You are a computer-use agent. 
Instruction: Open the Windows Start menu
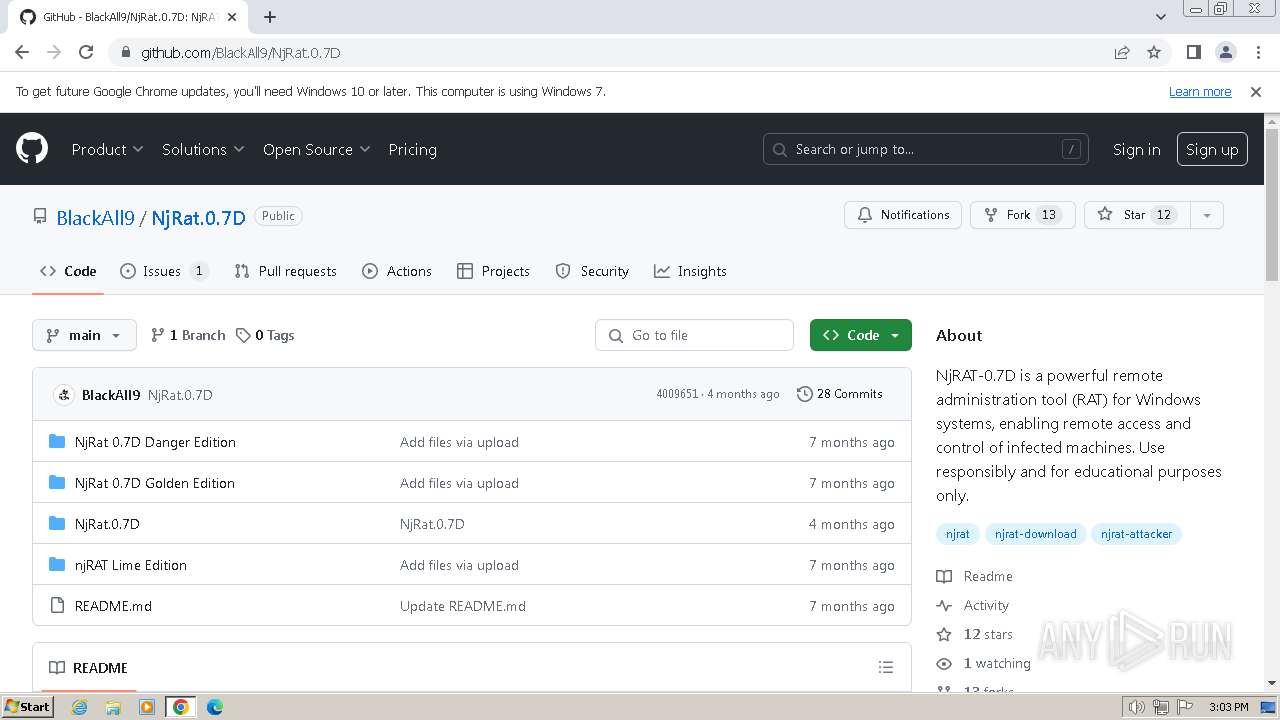tap(27, 707)
